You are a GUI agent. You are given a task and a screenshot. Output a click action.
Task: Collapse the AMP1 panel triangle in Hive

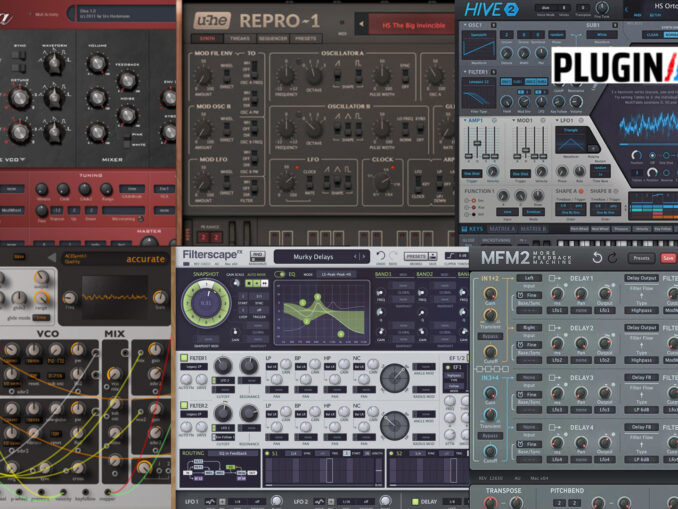point(465,120)
